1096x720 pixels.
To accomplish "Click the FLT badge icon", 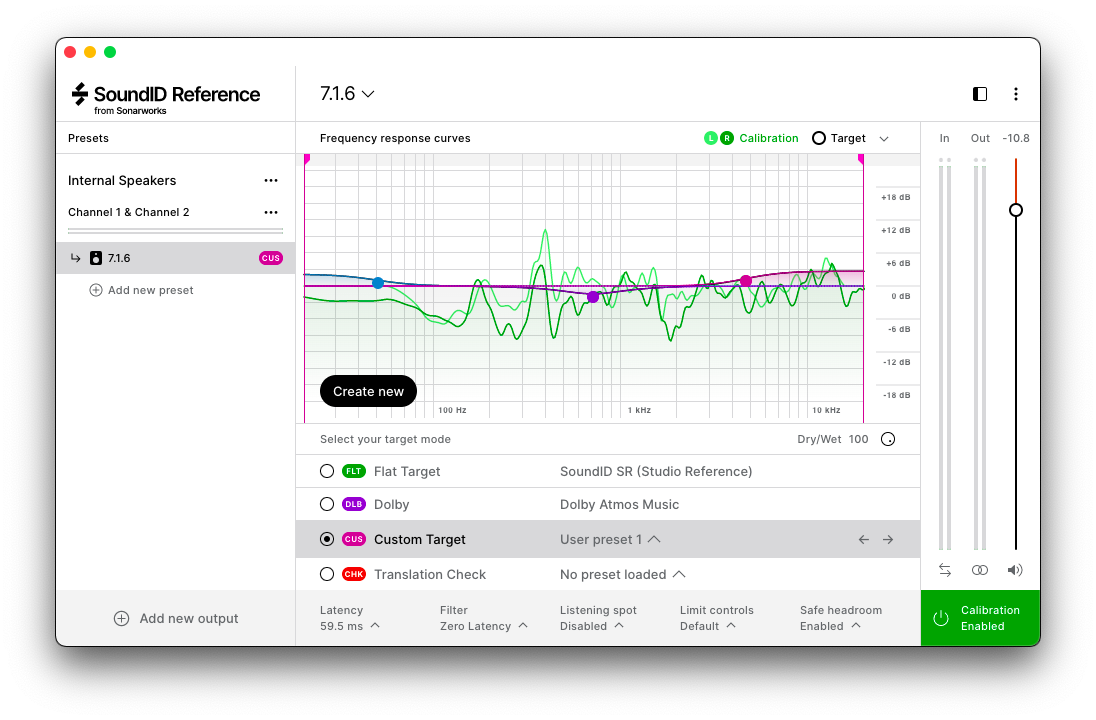I will point(354,471).
